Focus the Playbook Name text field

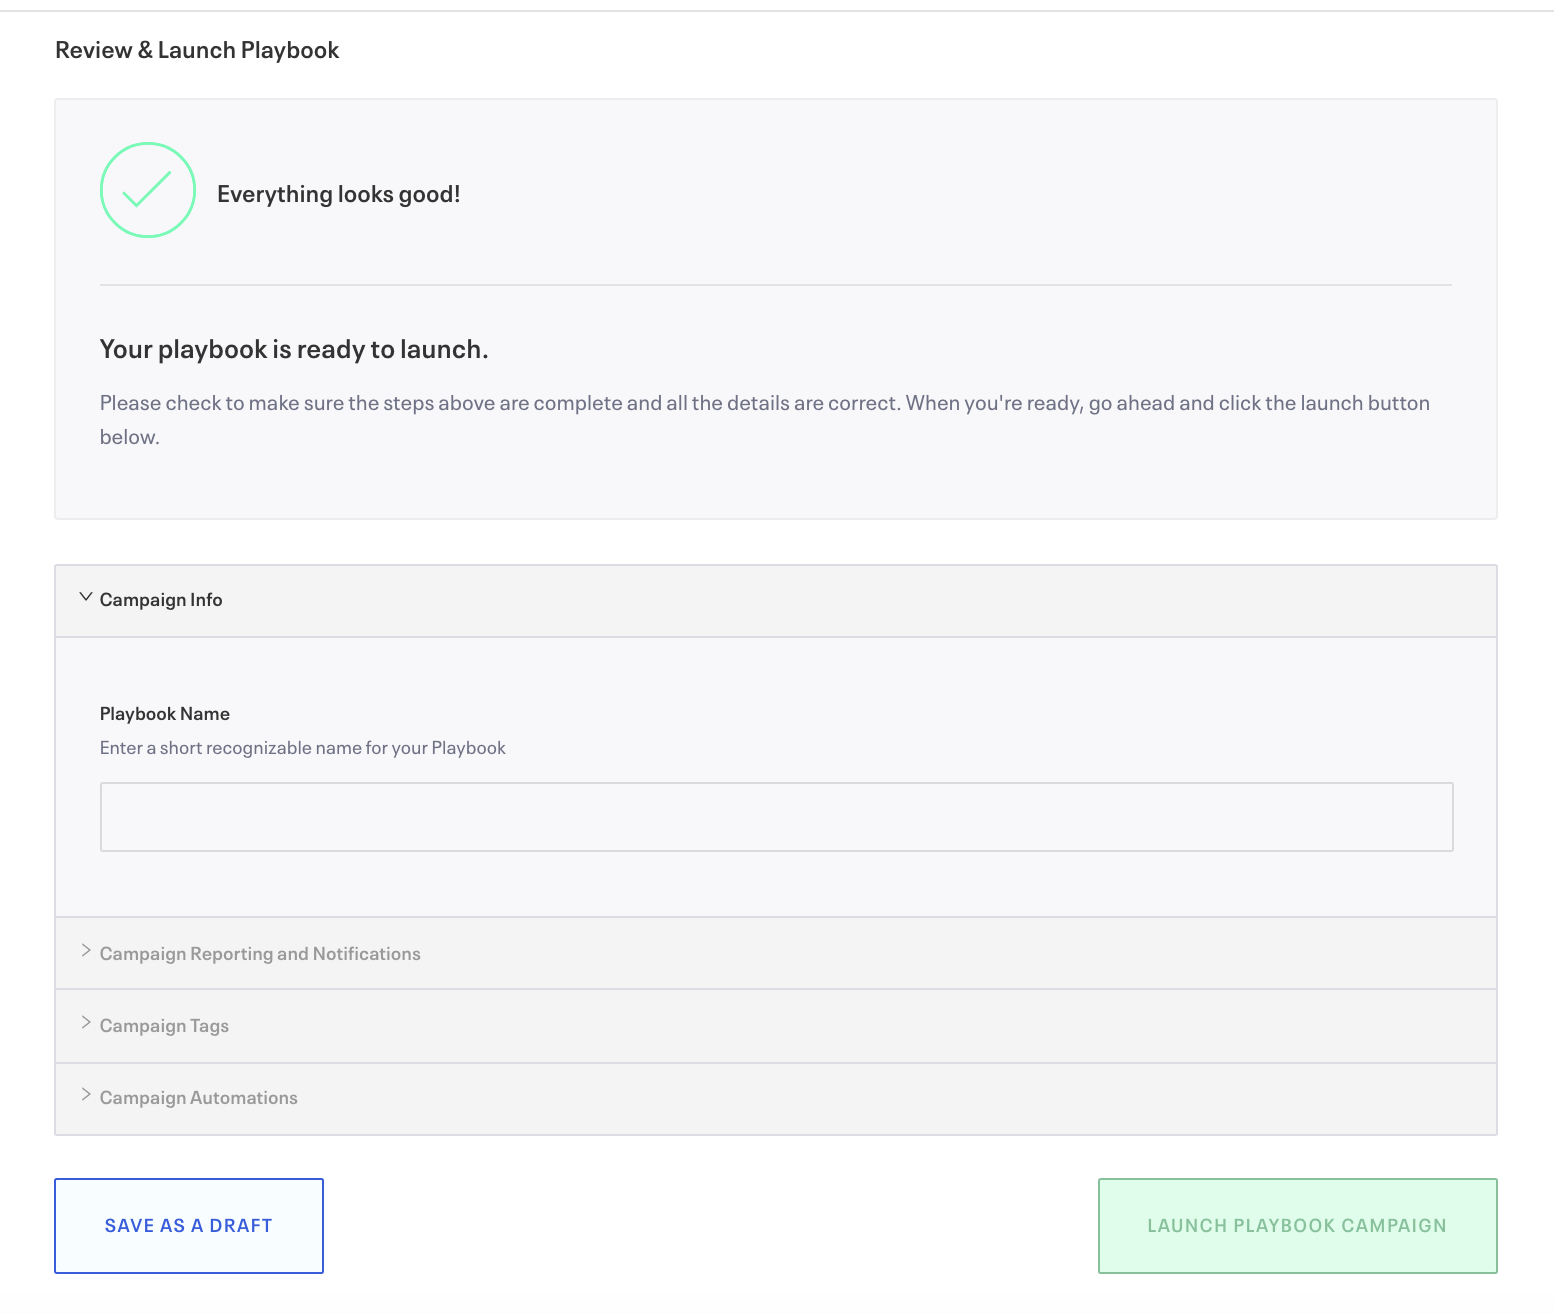point(776,817)
